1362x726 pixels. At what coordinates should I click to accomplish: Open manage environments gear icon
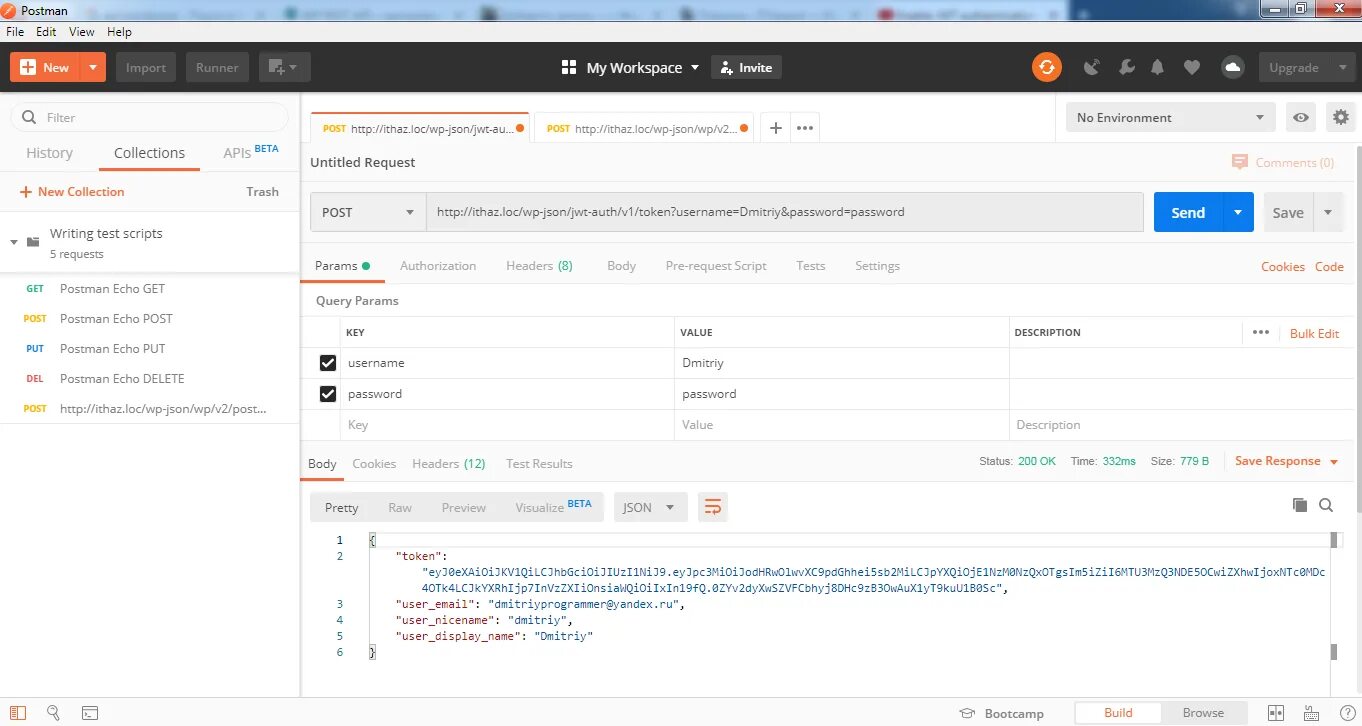(x=1340, y=117)
